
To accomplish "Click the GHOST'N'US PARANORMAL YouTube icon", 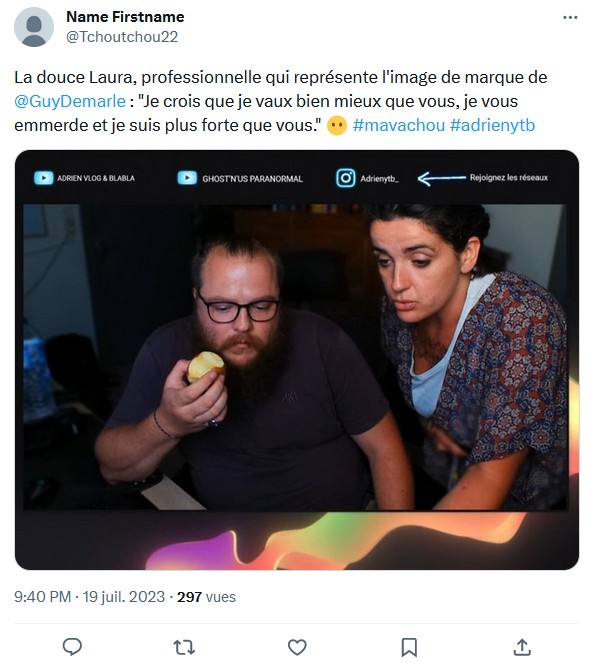I will click(187, 178).
